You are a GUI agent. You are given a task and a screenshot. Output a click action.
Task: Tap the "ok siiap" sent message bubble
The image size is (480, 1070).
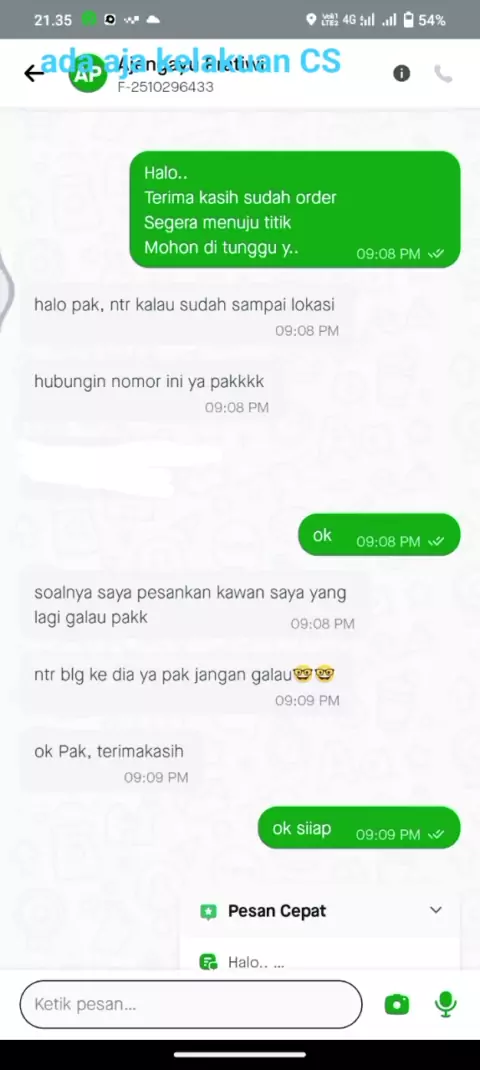(x=359, y=828)
